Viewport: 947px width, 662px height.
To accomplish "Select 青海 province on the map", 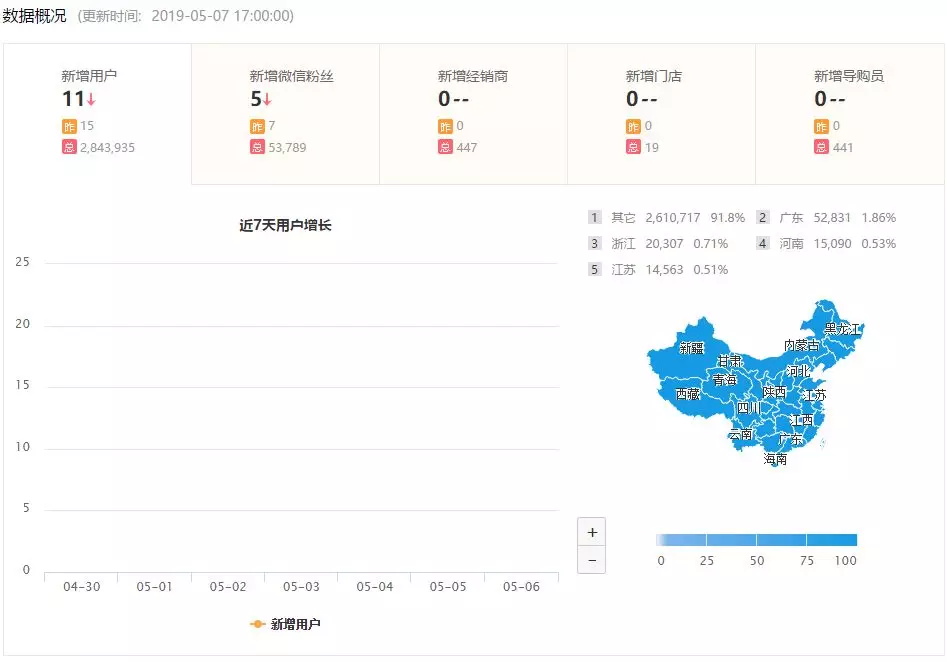I will tap(725, 379).
